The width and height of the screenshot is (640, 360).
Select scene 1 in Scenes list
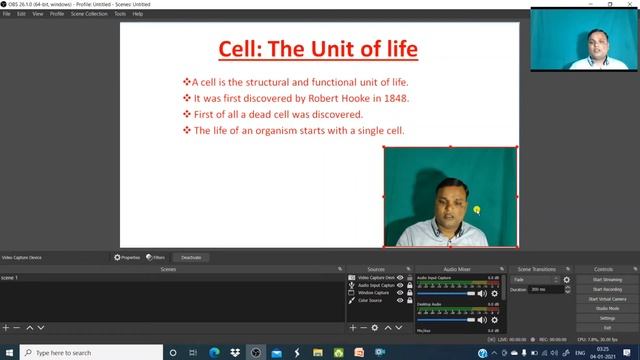click(172, 278)
